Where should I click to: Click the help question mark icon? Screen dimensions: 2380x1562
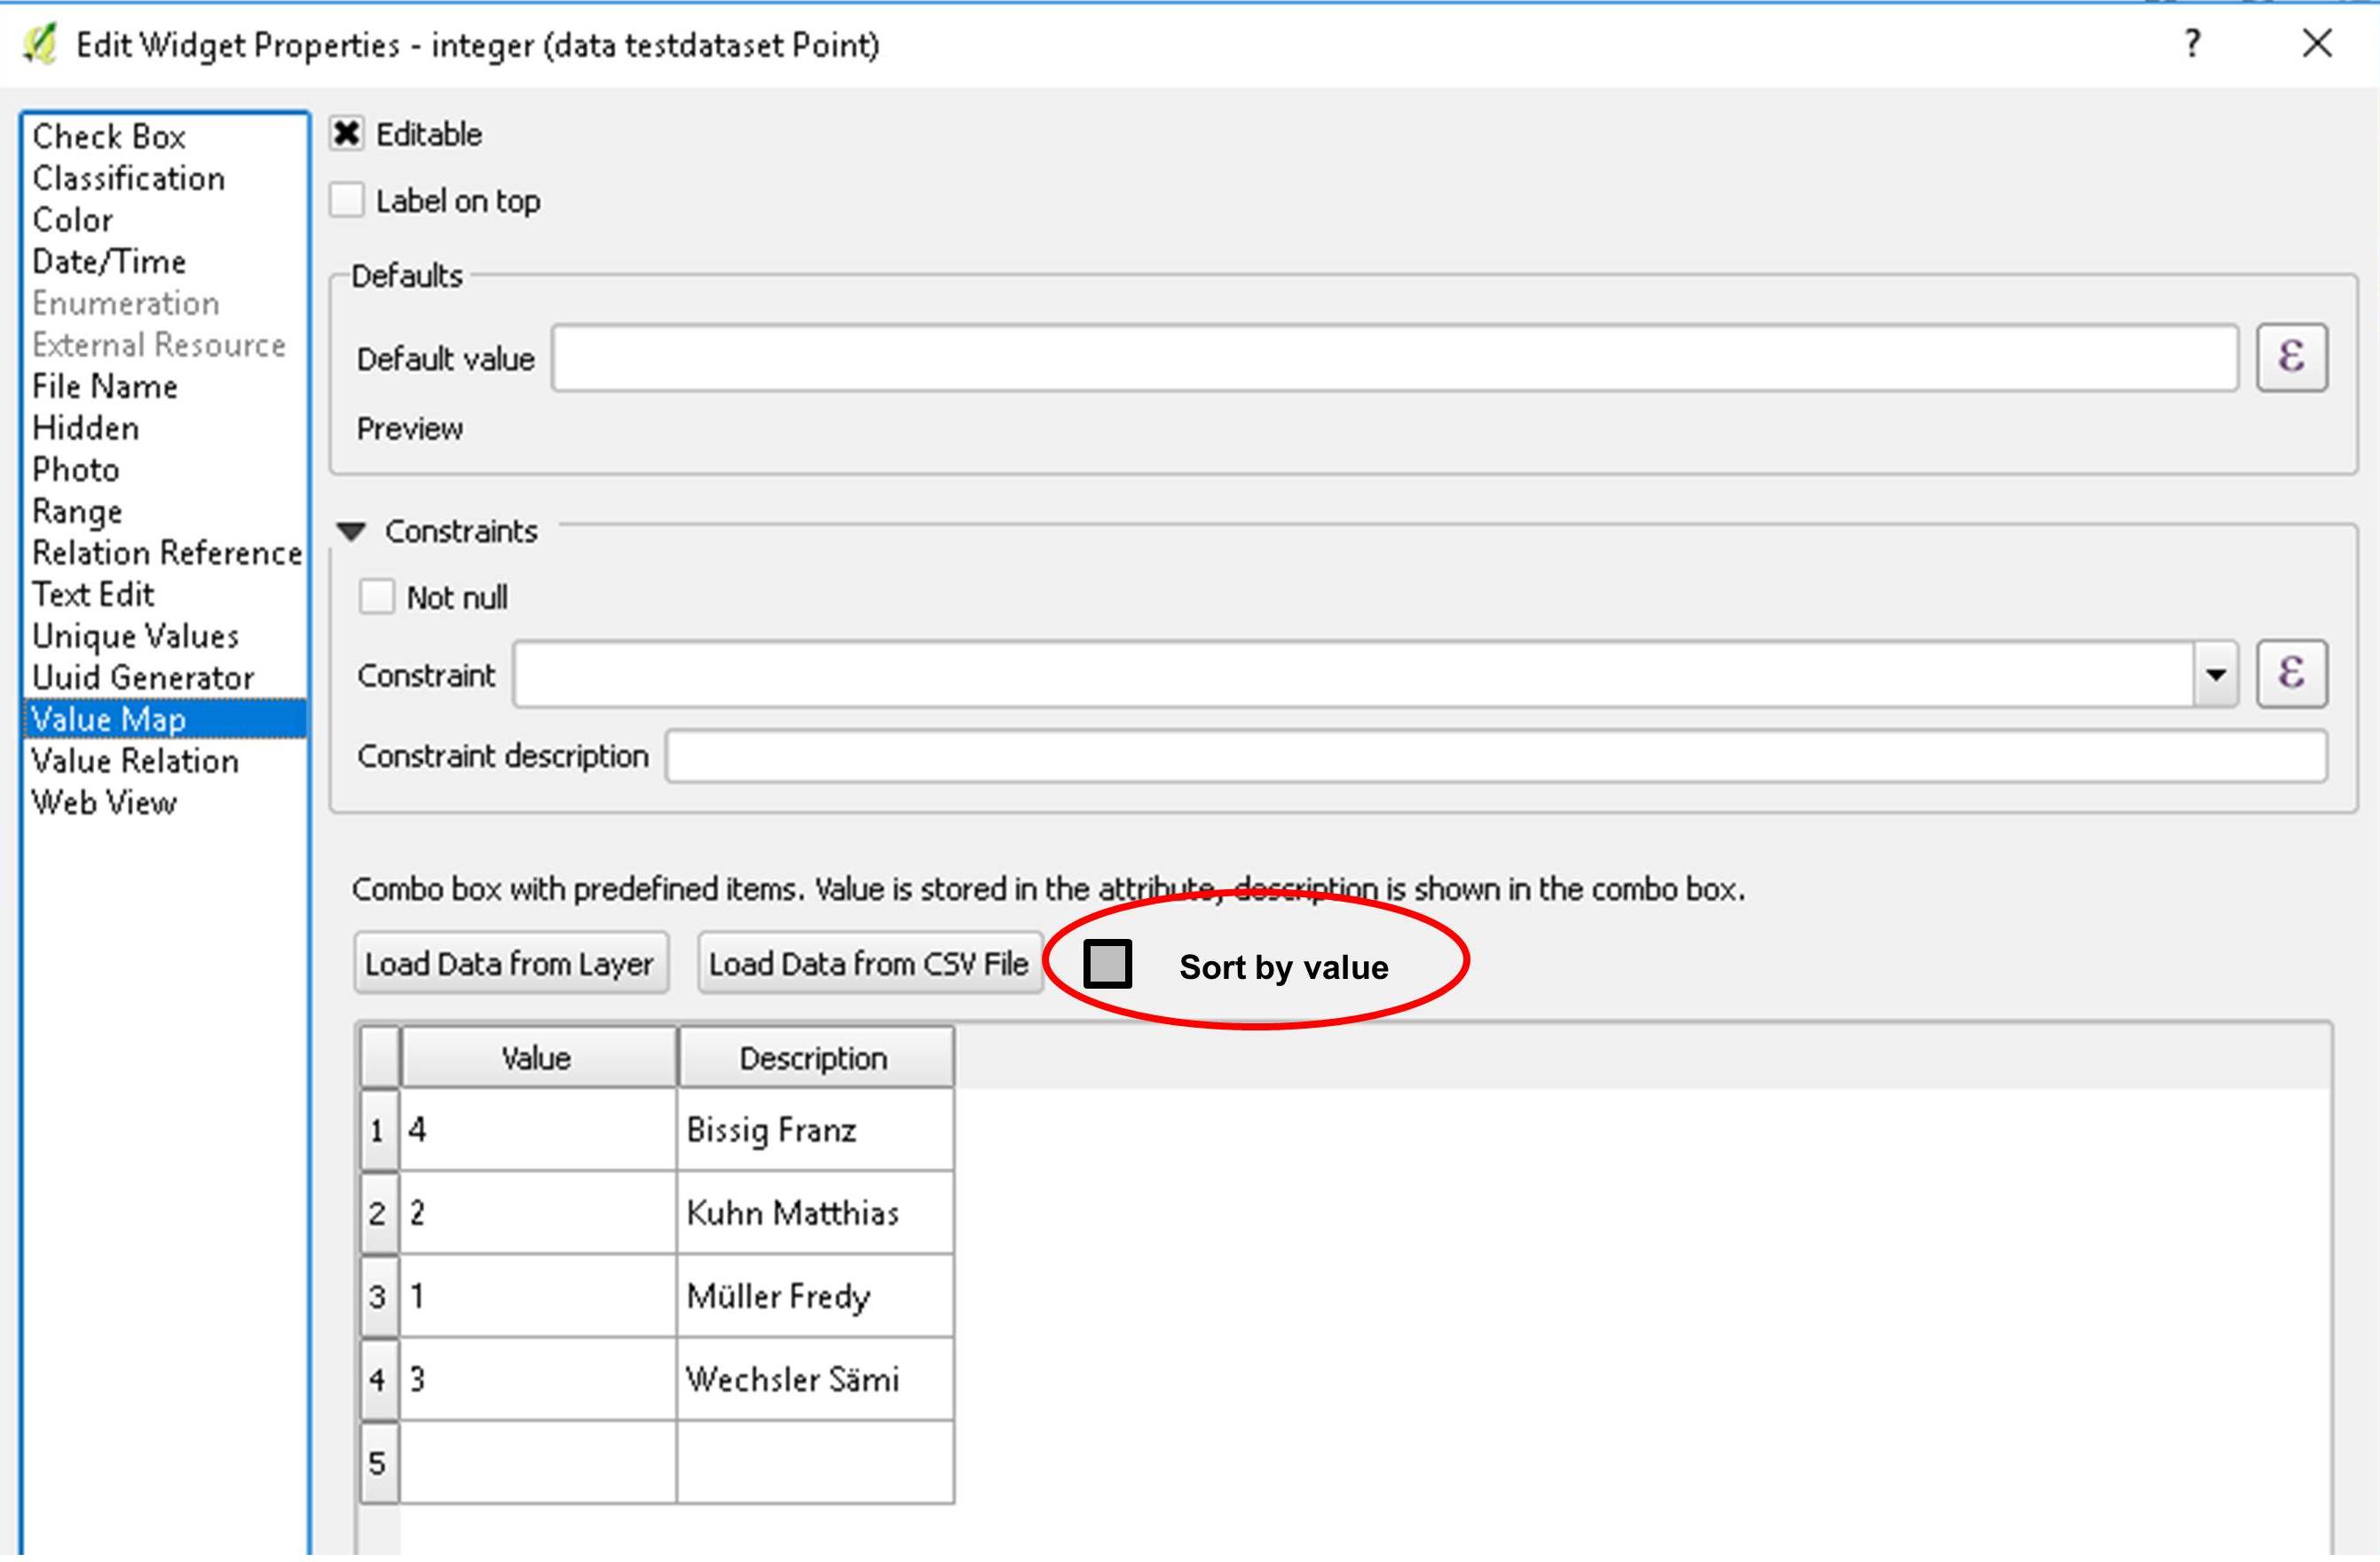(x=2192, y=44)
